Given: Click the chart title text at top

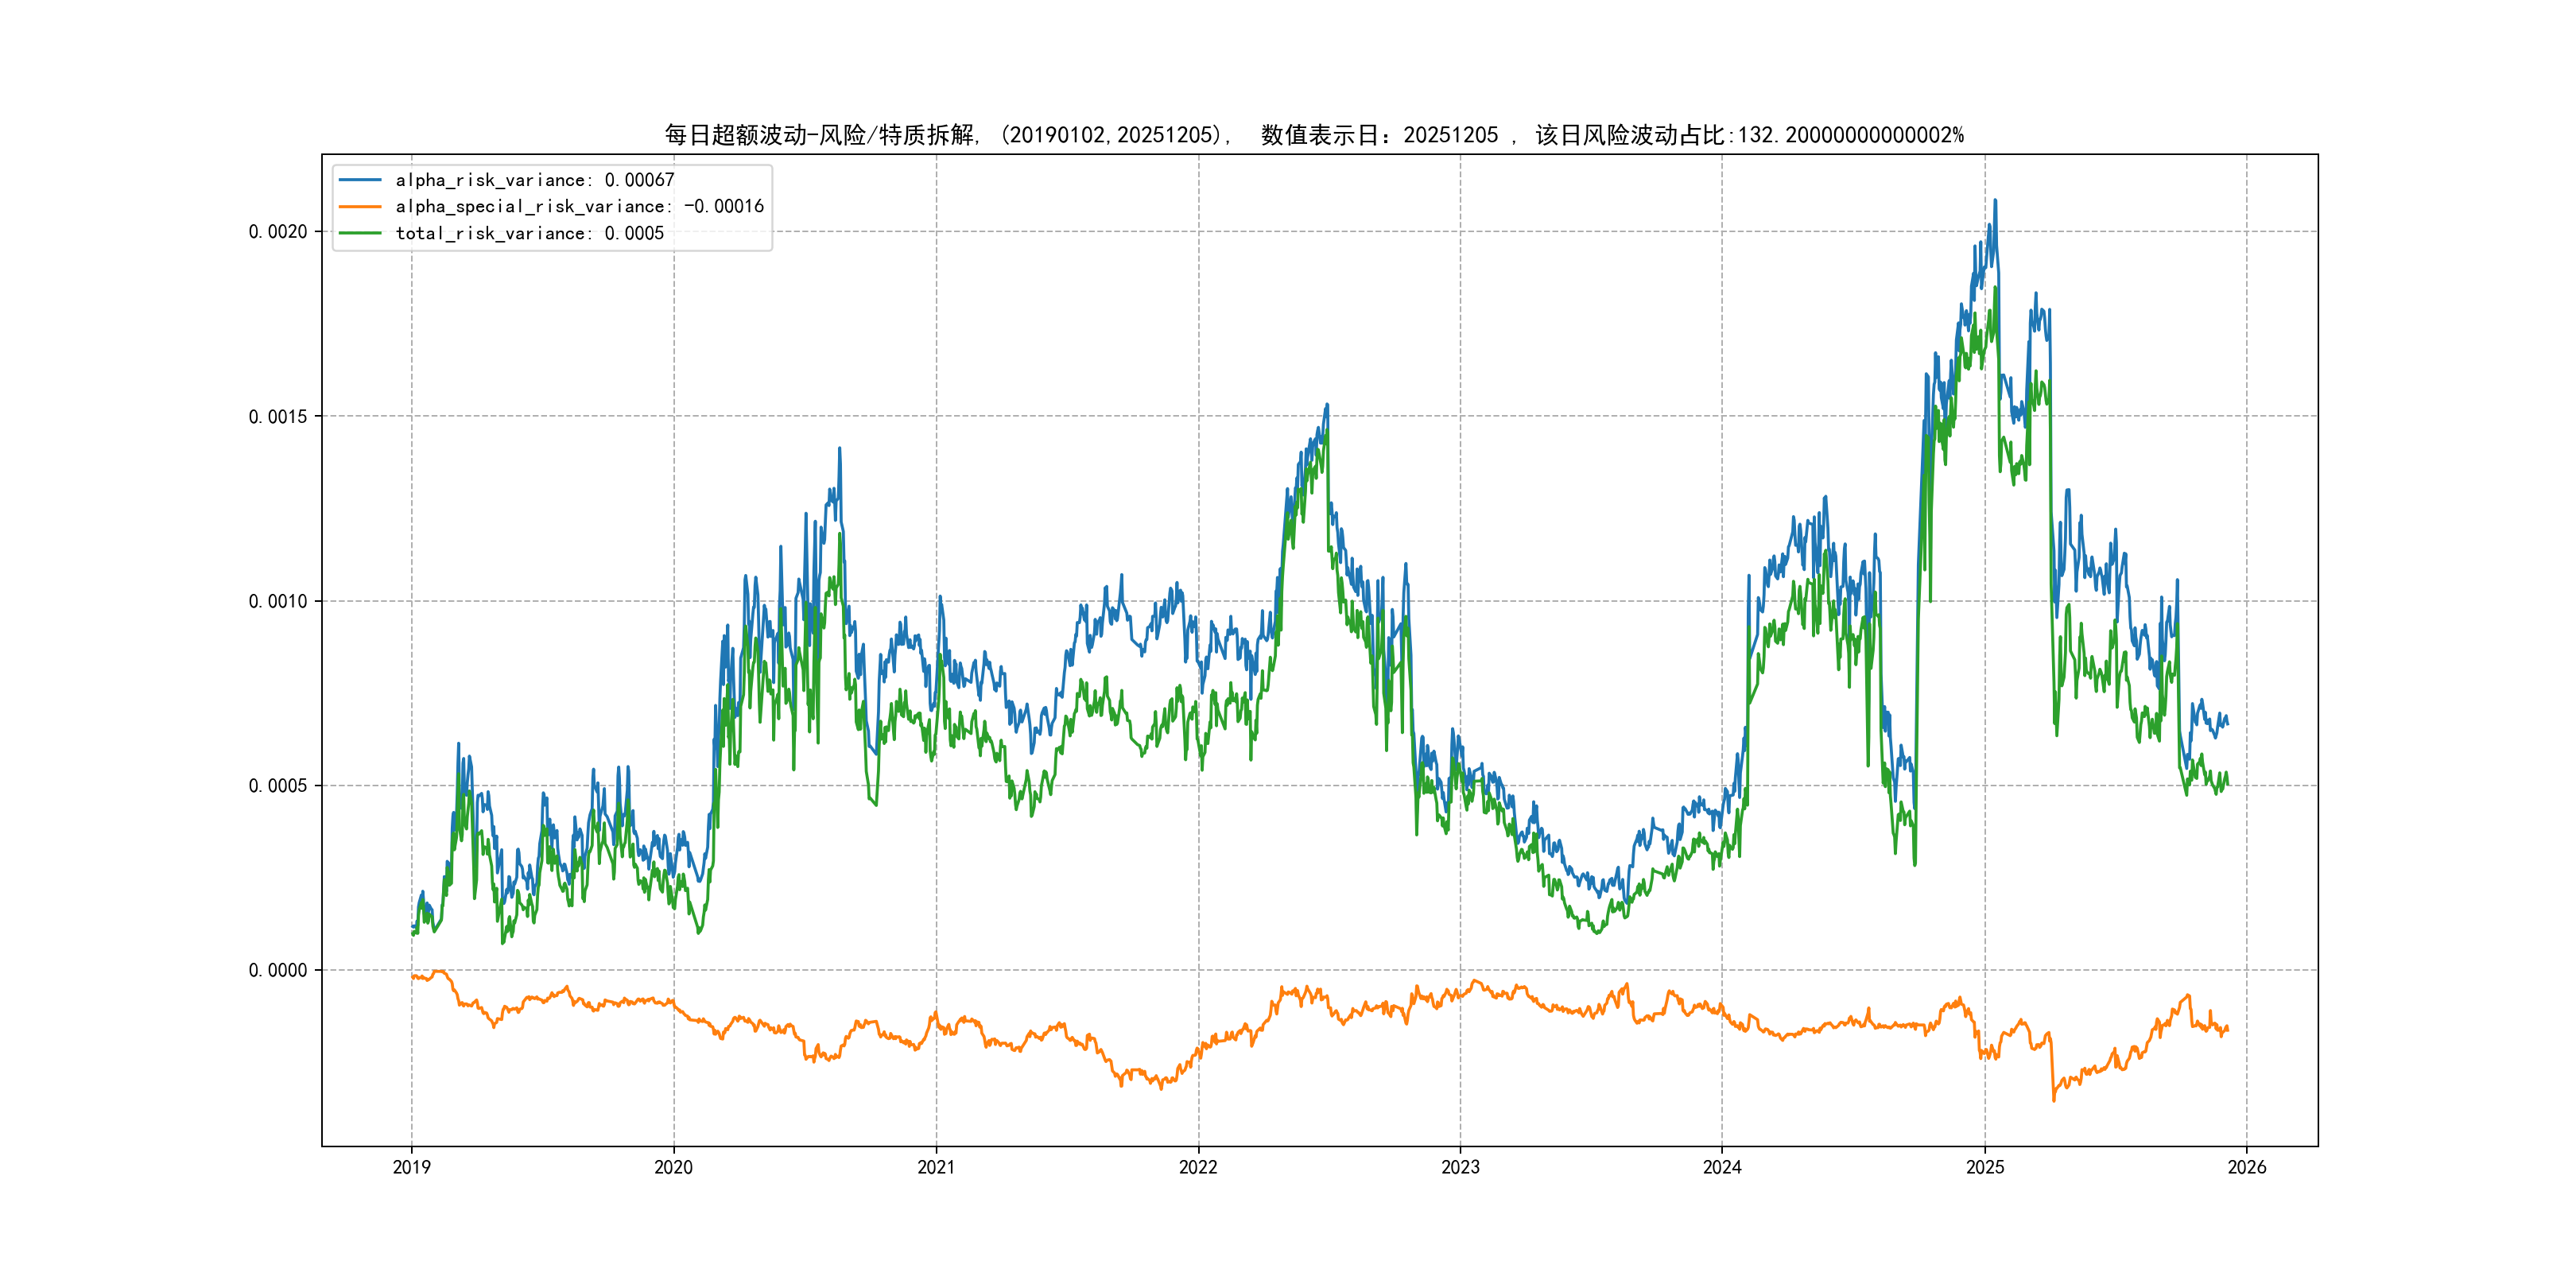Looking at the screenshot, I should pos(1313,135).
